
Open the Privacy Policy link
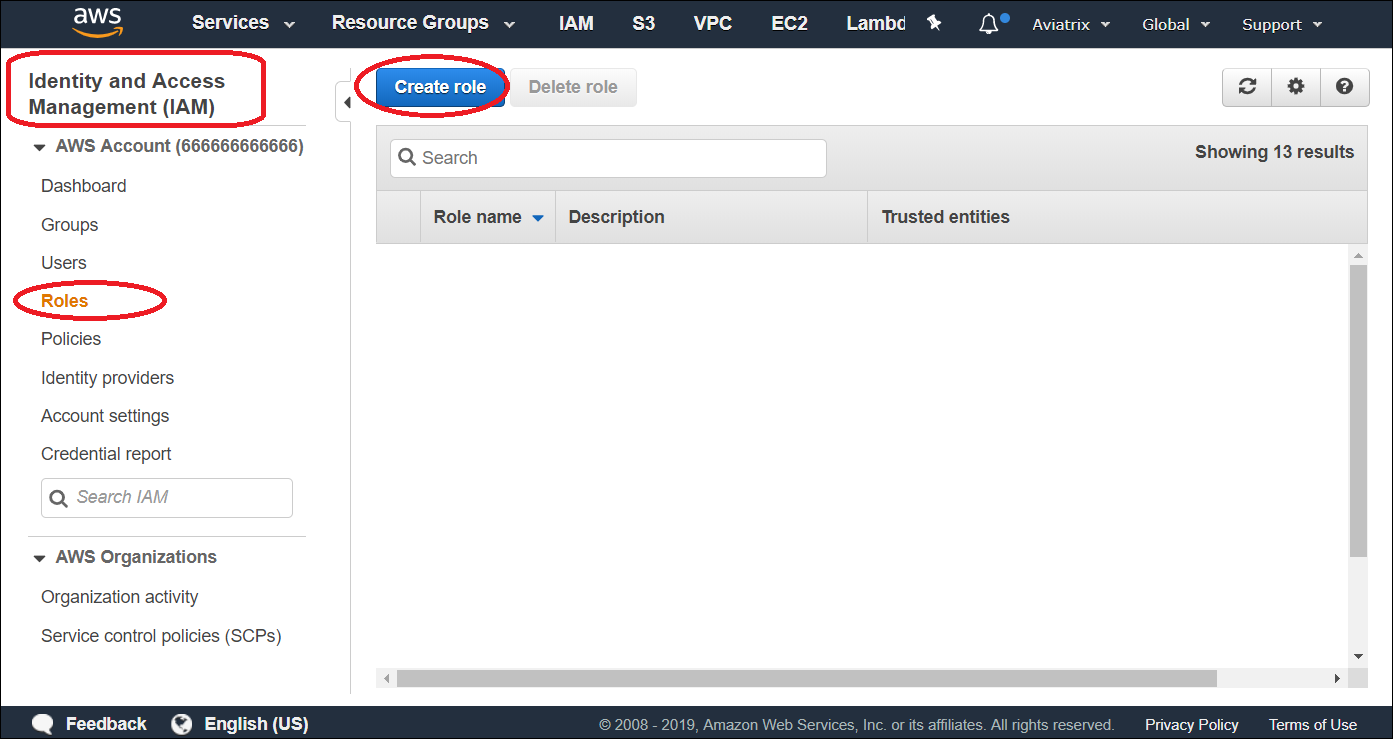tap(1191, 724)
